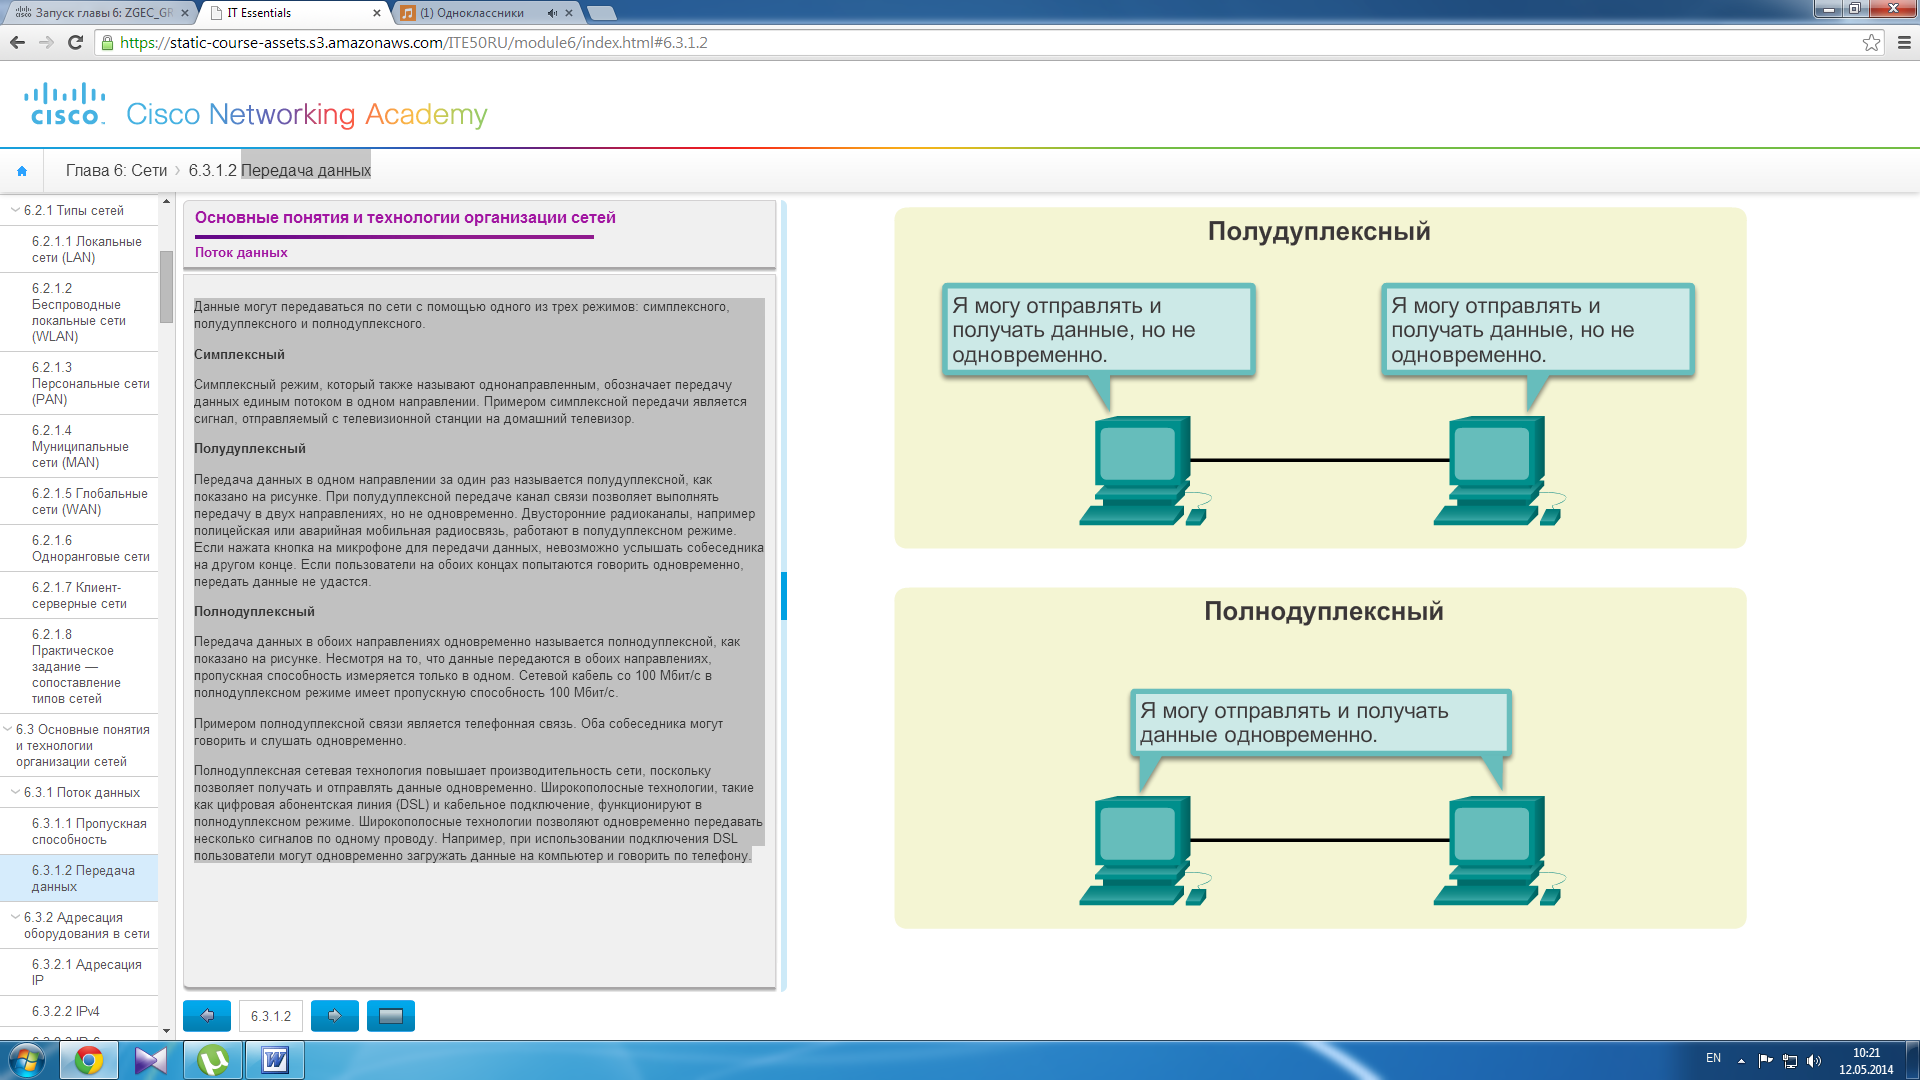Screen dimensions: 1920x1080
Task: Show hidden tray icons arrow
Action: (1741, 1061)
